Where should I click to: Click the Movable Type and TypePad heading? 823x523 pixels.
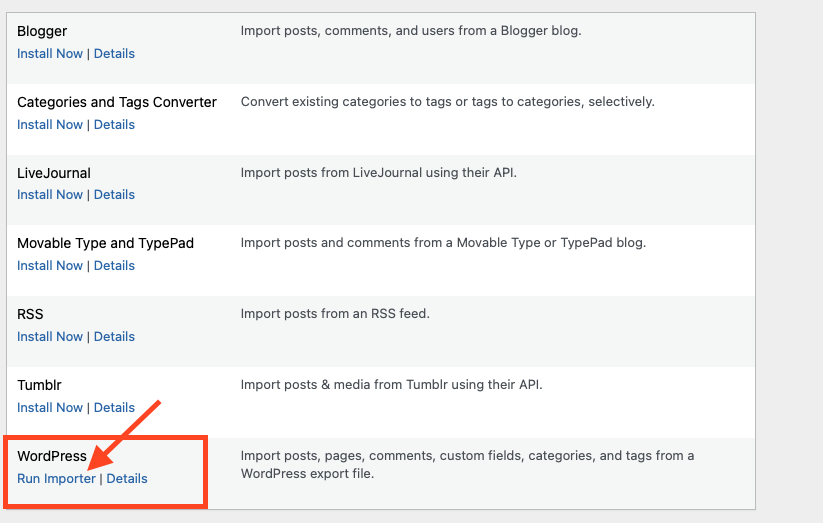[105, 244]
